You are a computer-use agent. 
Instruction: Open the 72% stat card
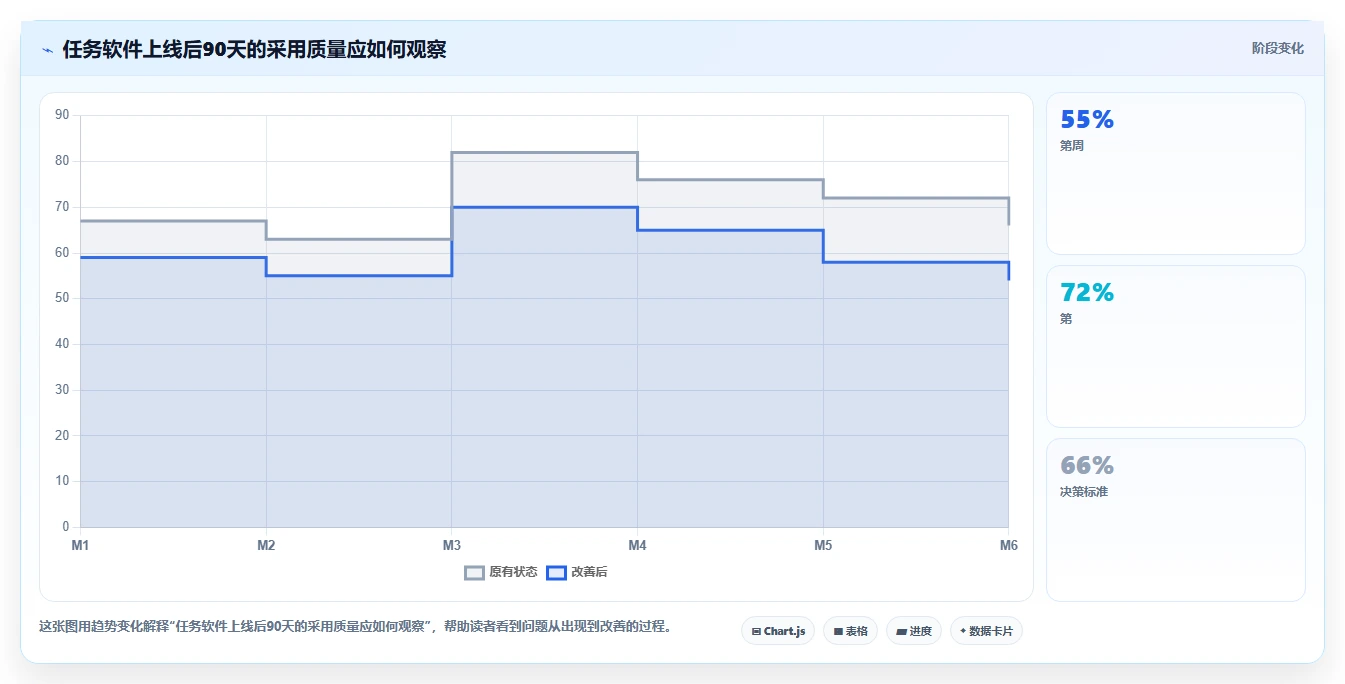(x=1176, y=346)
